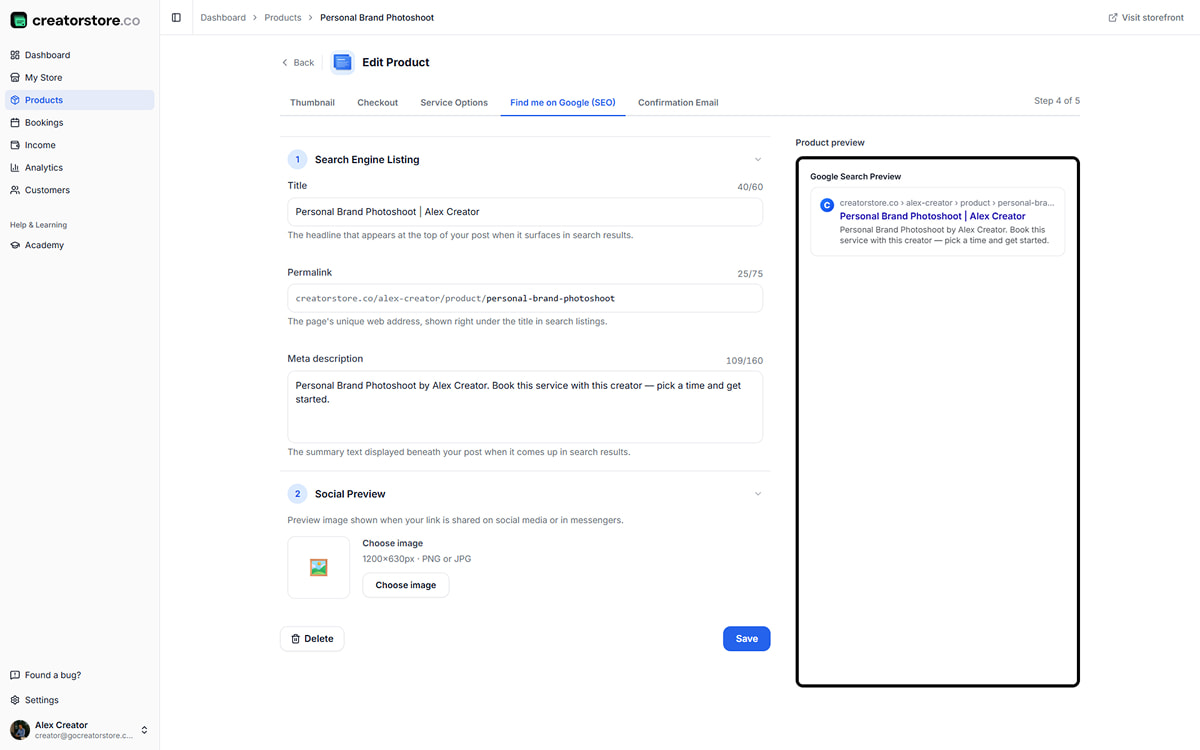Screen dimensions: 1200x750
Task: Click the Bookings calendar icon
Action: [x=15, y=122]
